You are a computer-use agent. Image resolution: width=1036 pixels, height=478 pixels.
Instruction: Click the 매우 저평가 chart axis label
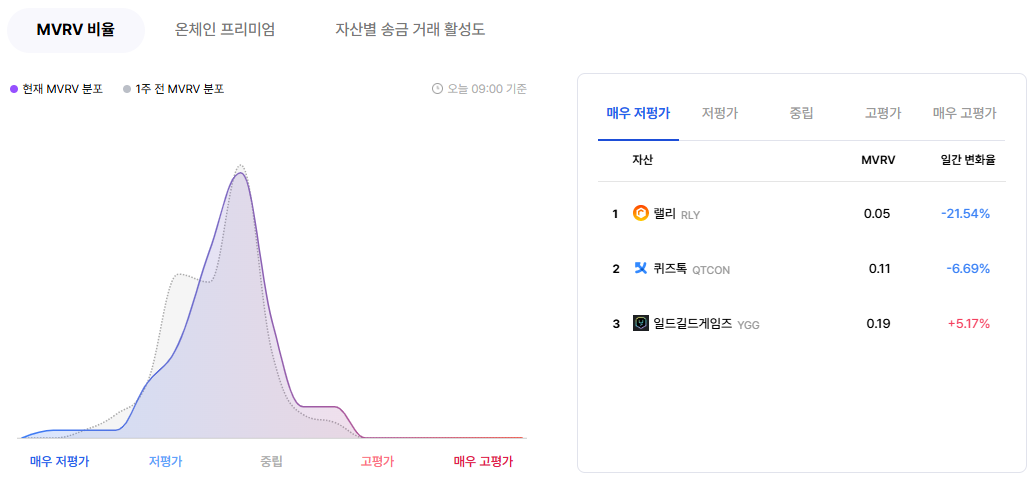click(59, 461)
